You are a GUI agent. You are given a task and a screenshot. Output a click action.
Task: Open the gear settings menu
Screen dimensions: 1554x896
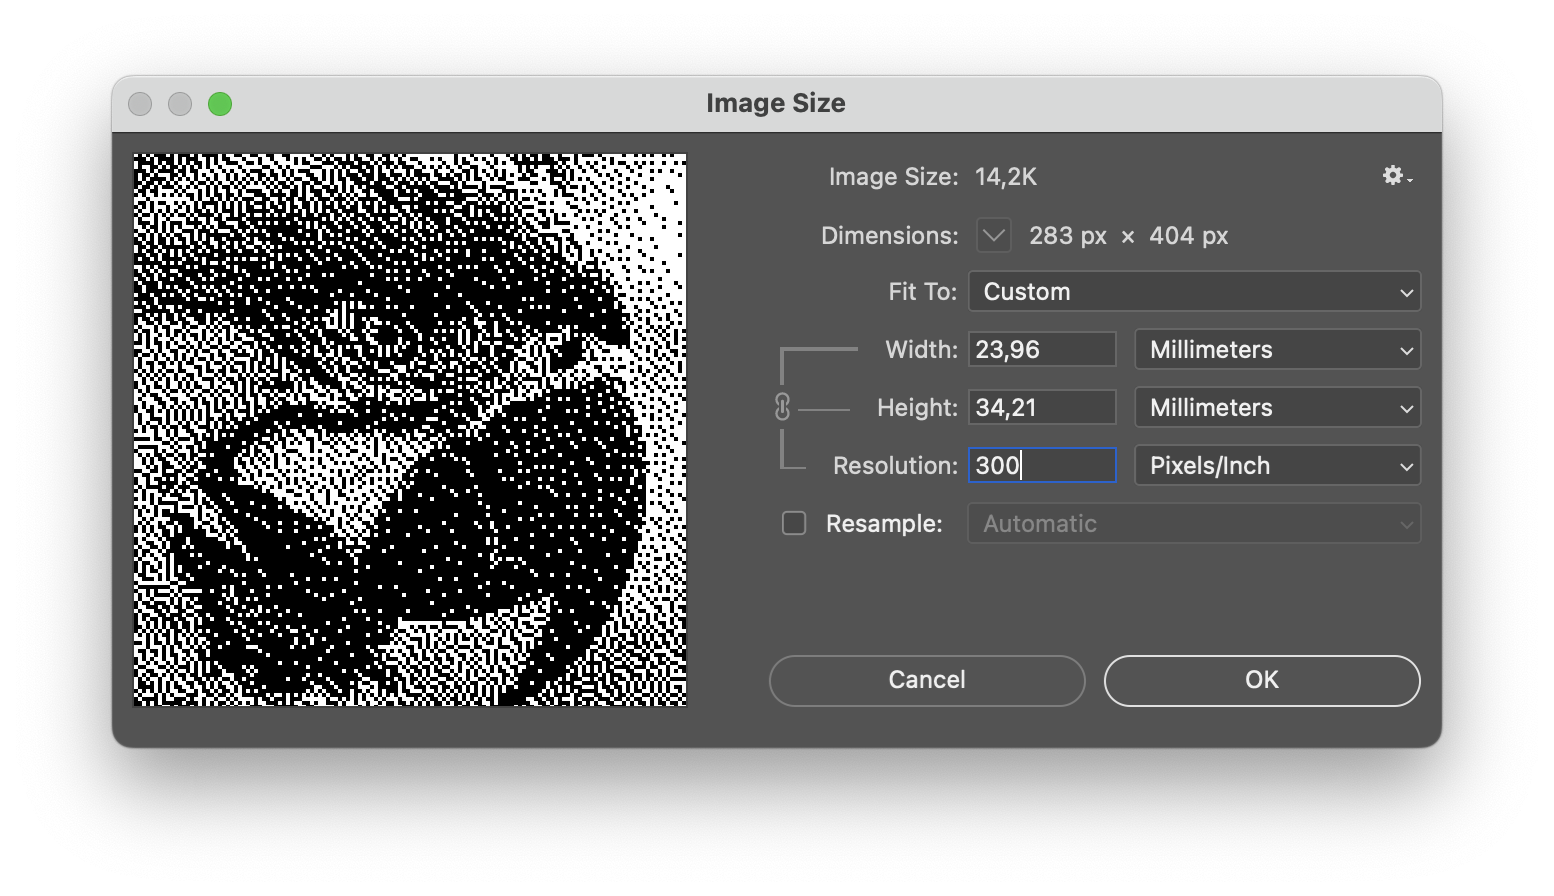click(1396, 176)
